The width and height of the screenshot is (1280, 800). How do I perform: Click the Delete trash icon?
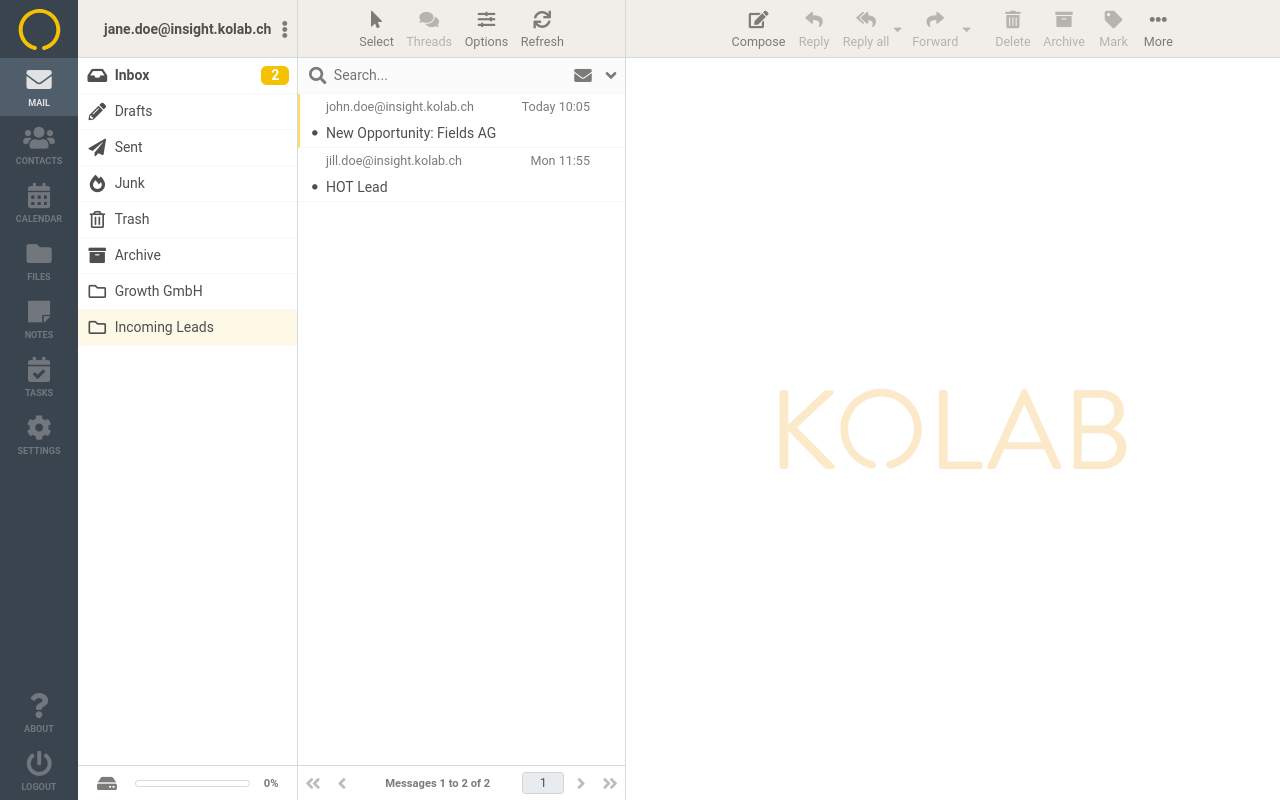1012,29
